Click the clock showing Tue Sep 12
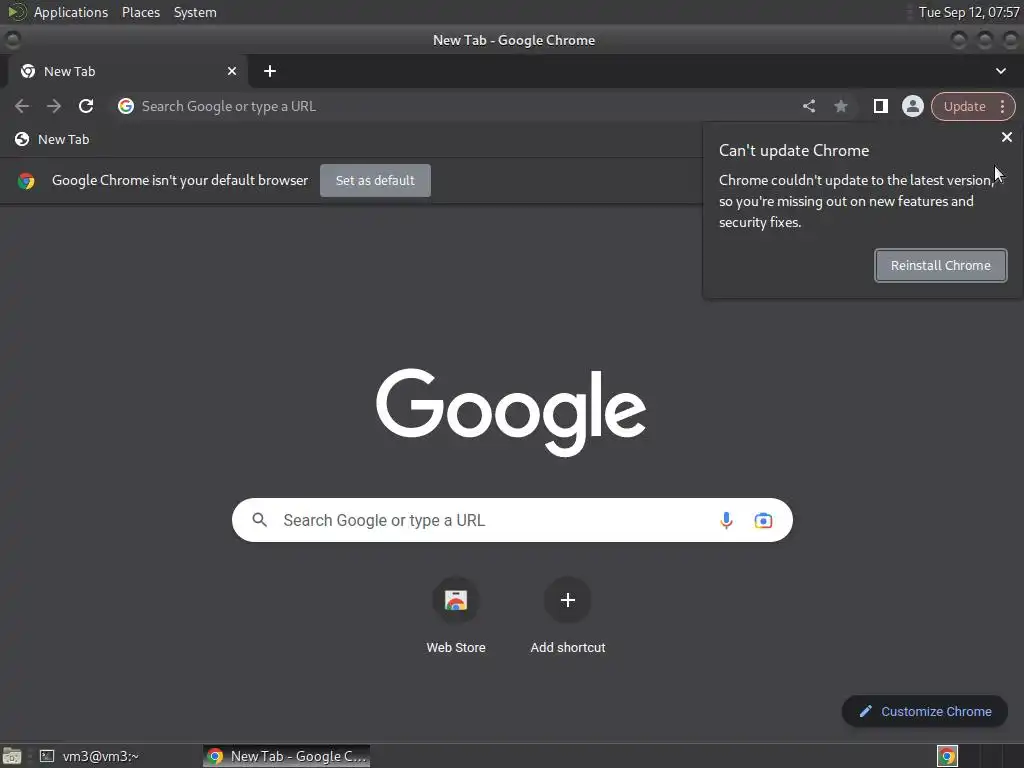Screen dimensions: 1024x768 (969, 12)
